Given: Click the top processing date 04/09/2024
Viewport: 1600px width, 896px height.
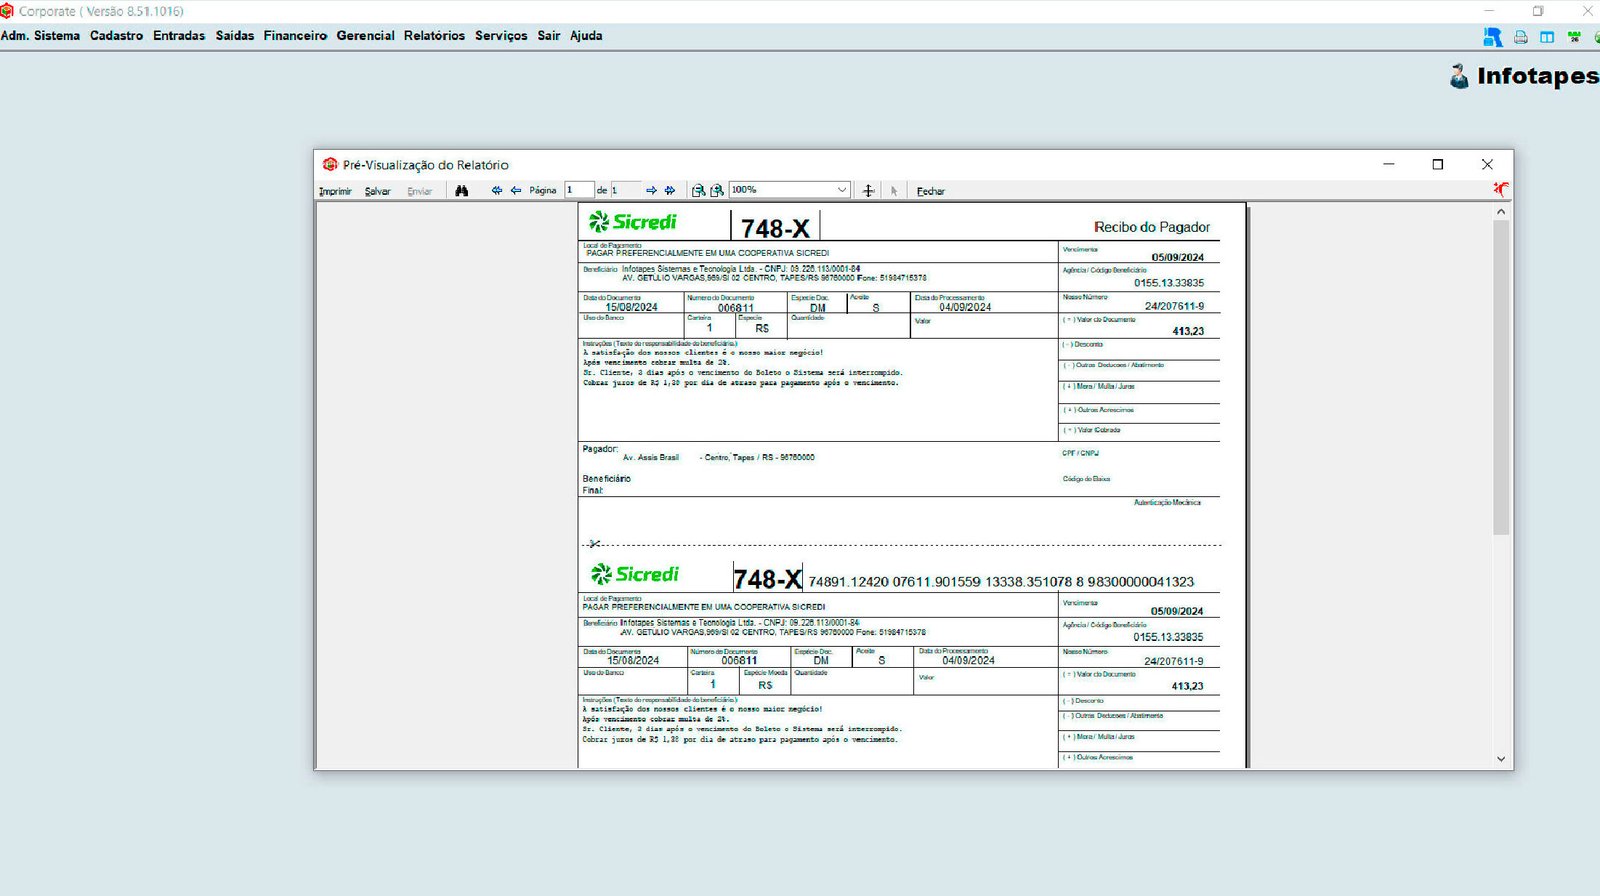Looking at the screenshot, I should pyautogui.click(x=965, y=307).
